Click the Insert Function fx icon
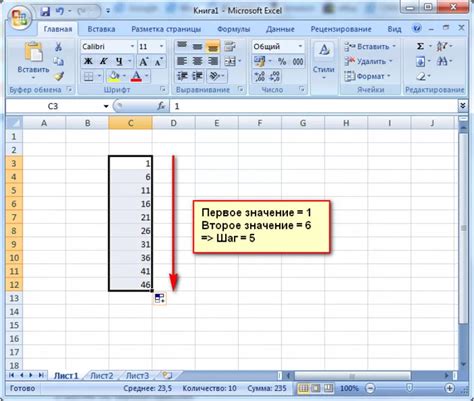474x401 pixels. (x=161, y=106)
